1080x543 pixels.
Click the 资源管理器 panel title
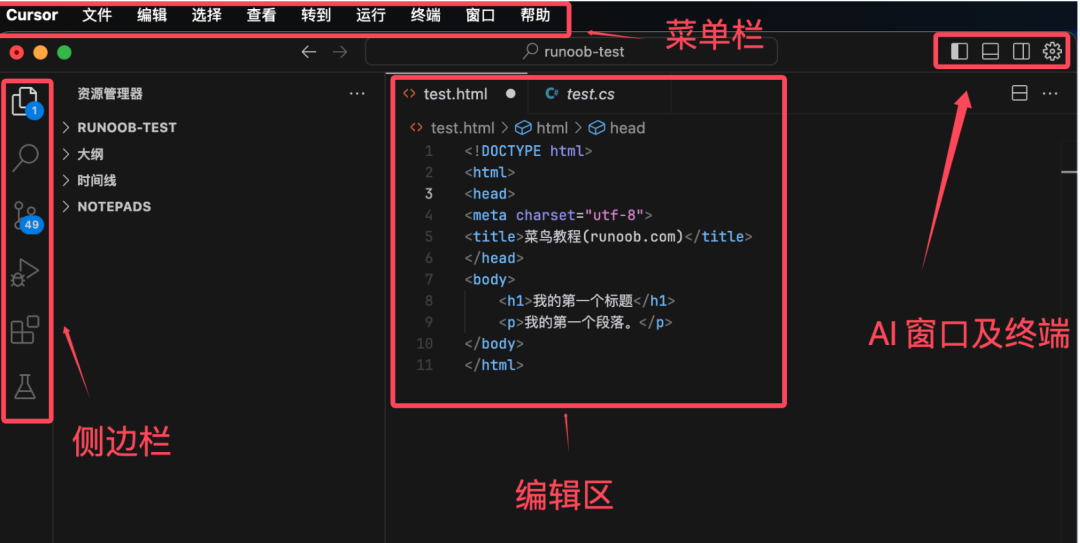(x=110, y=94)
